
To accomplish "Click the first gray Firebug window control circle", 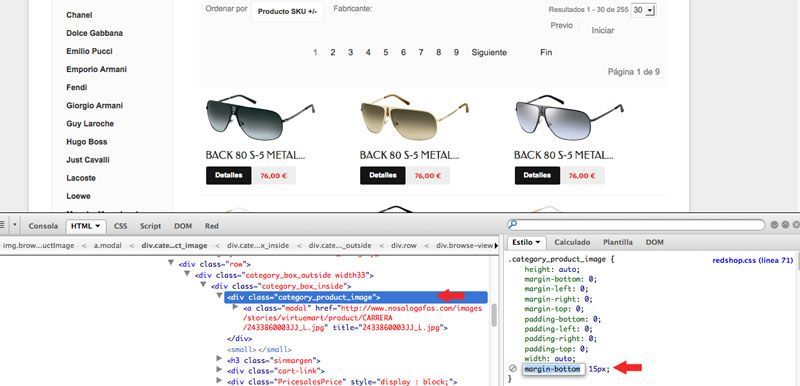I will click(774, 225).
